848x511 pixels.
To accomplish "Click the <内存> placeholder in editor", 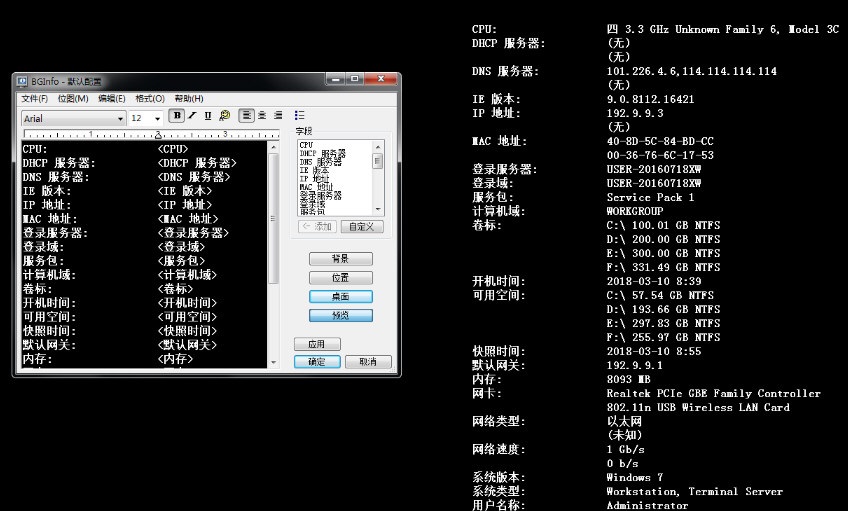I will [x=175, y=360].
